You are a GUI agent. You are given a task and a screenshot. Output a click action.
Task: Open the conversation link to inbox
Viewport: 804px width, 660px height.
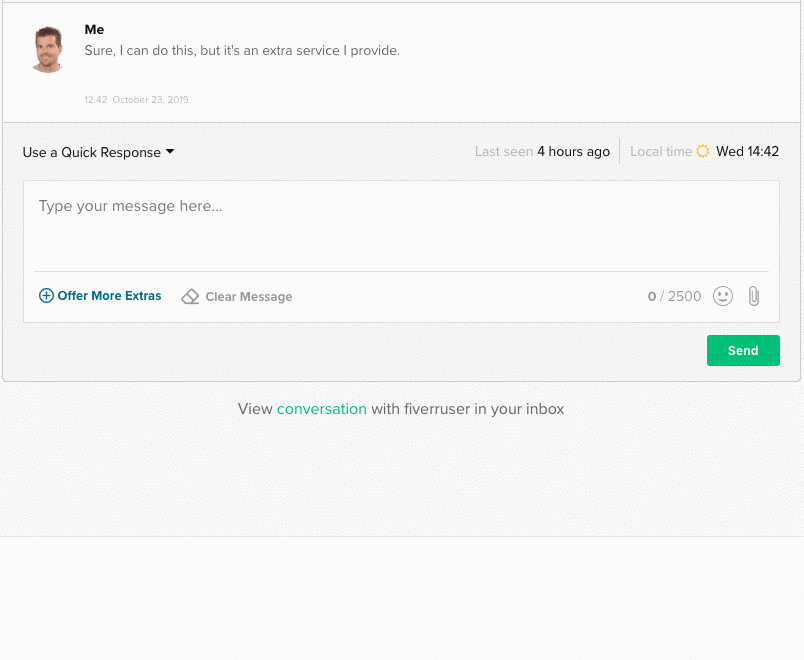tap(321, 409)
